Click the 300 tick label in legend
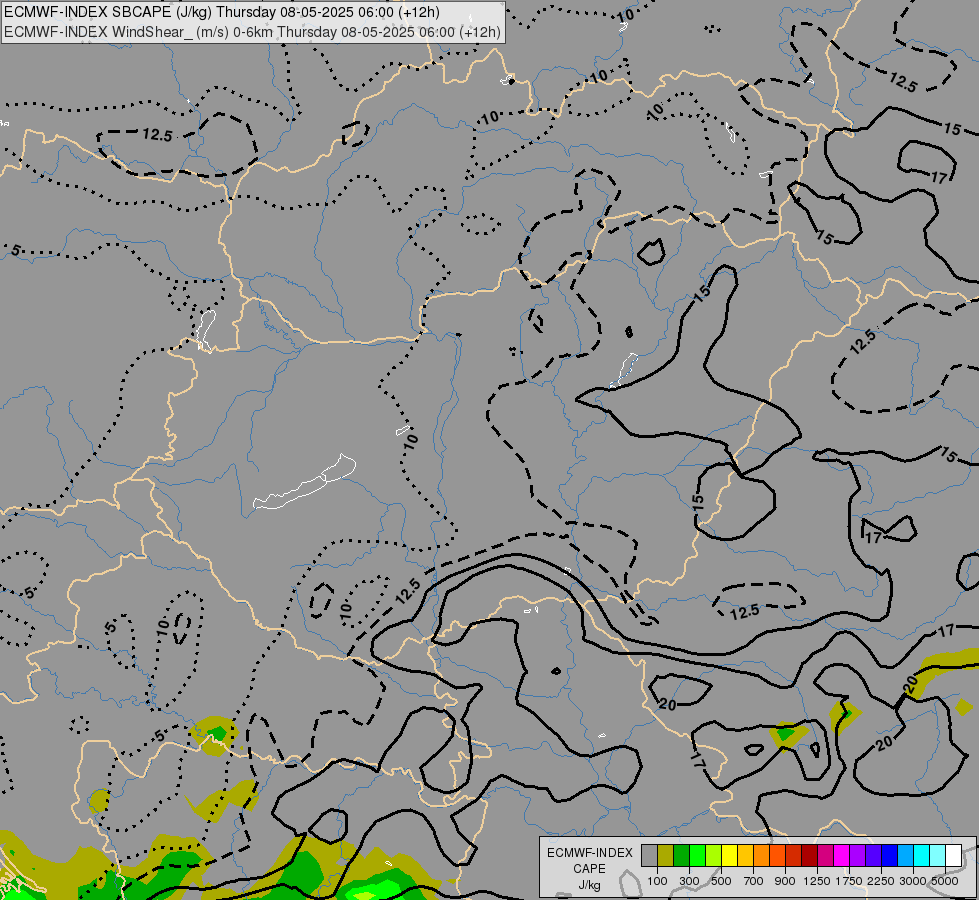The width and height of the screenshot is (979, 900). (689, 881)
